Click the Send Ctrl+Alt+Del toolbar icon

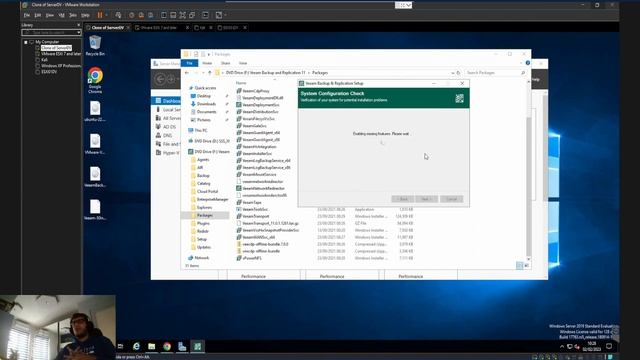tap(118, 15)
